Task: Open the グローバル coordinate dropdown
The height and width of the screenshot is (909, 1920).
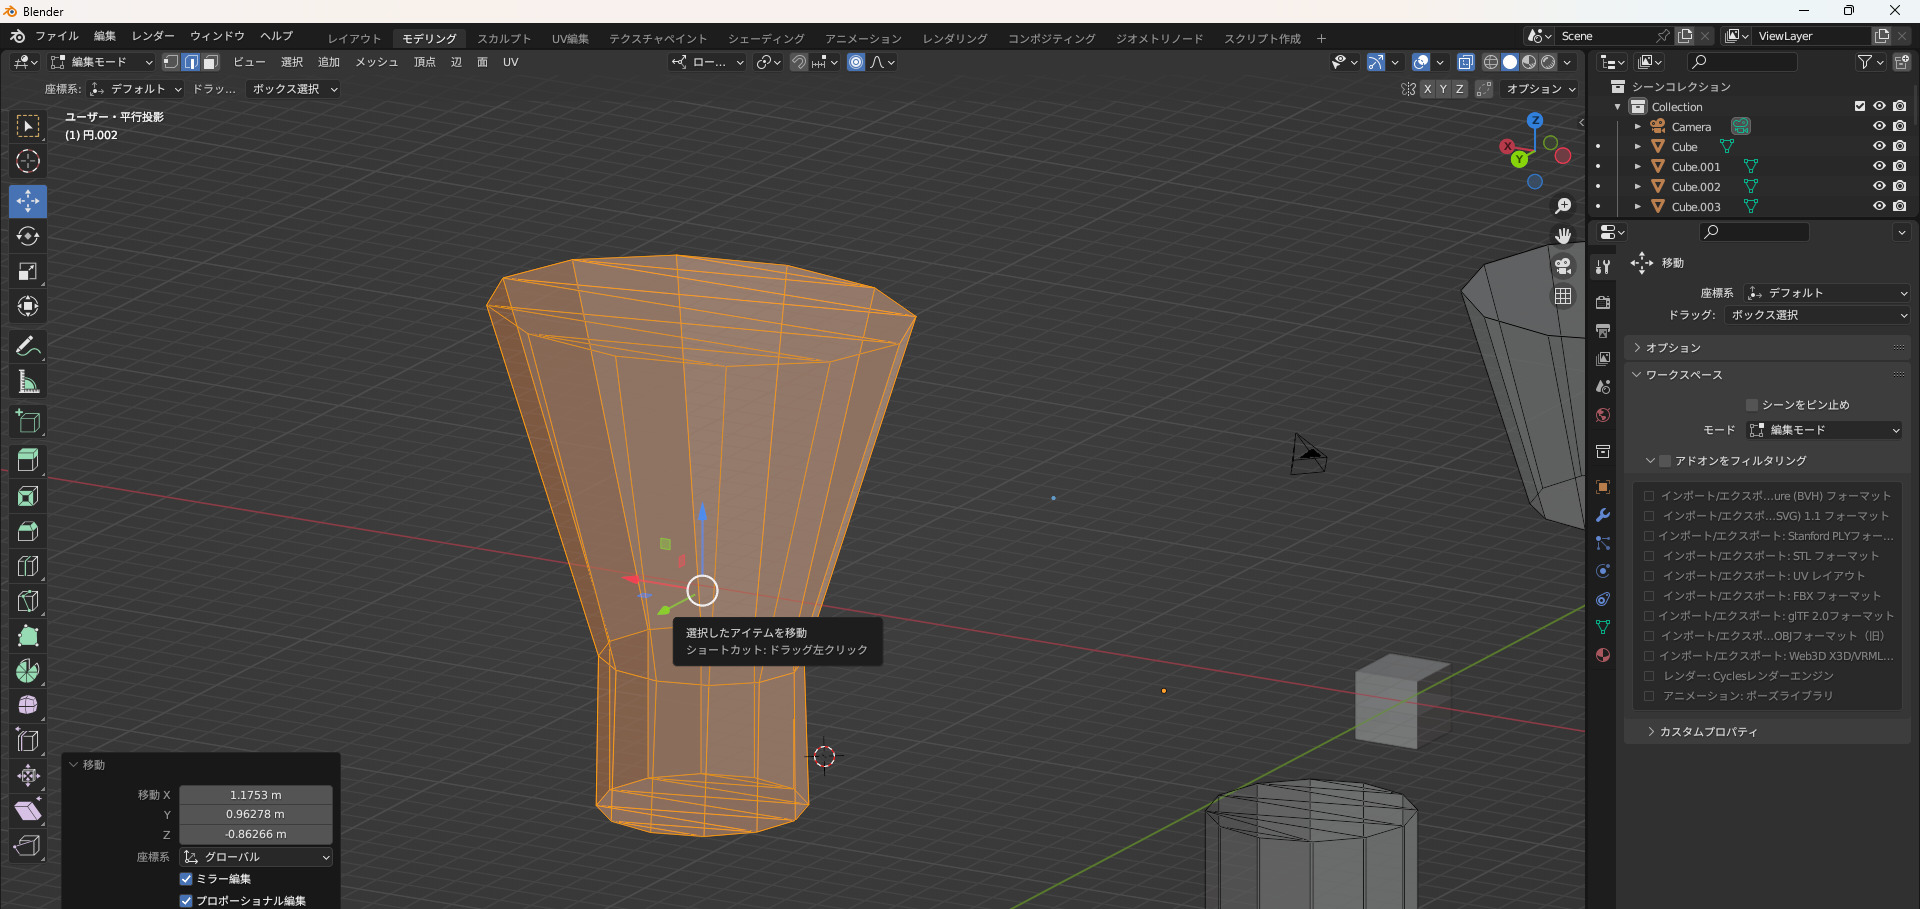Action: point(256,857)
